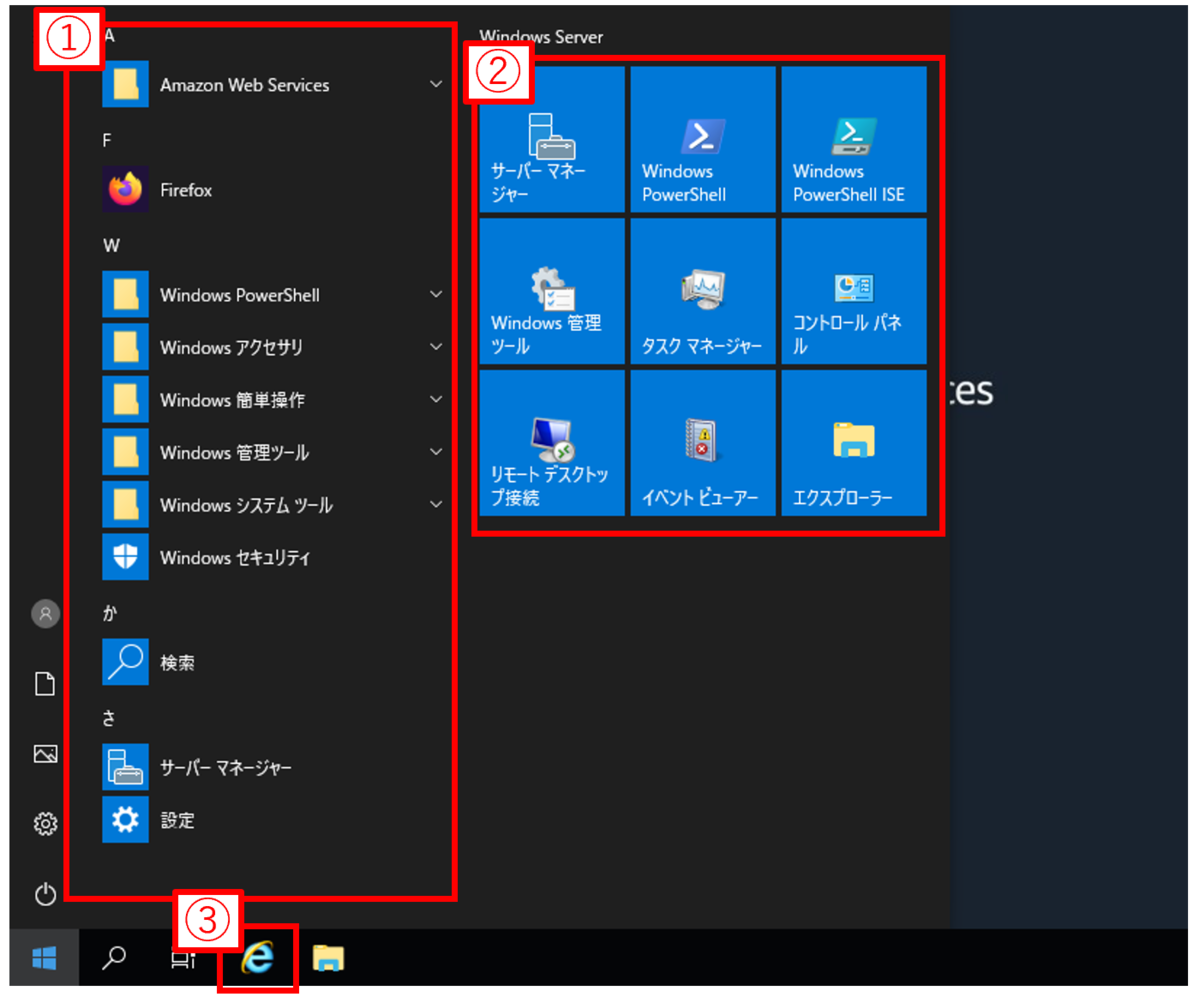
Task: Click the Power button in left rail
Action: [x=45, y=894]
